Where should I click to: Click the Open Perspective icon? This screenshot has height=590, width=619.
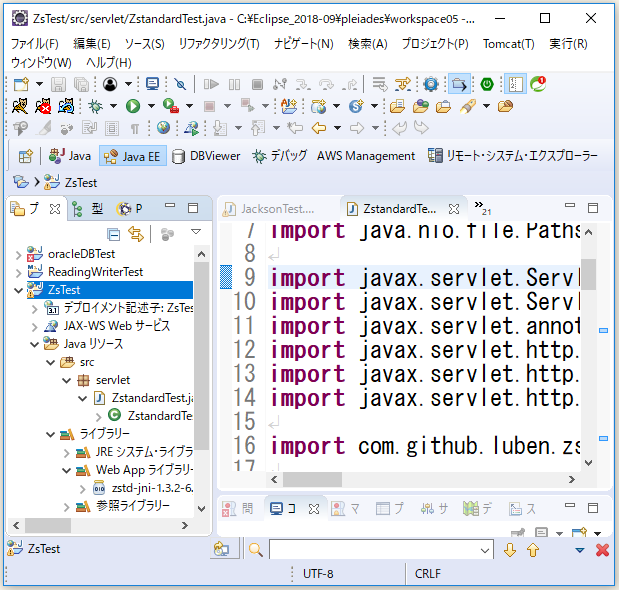(x=26, y=156)
